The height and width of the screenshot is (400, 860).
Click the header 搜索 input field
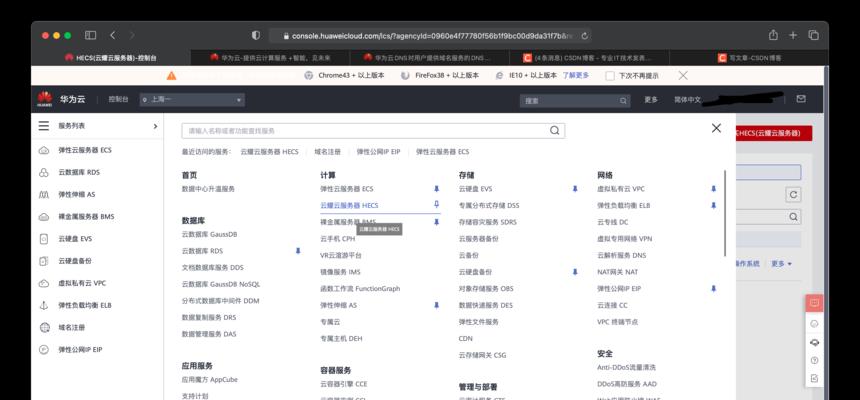575,100
